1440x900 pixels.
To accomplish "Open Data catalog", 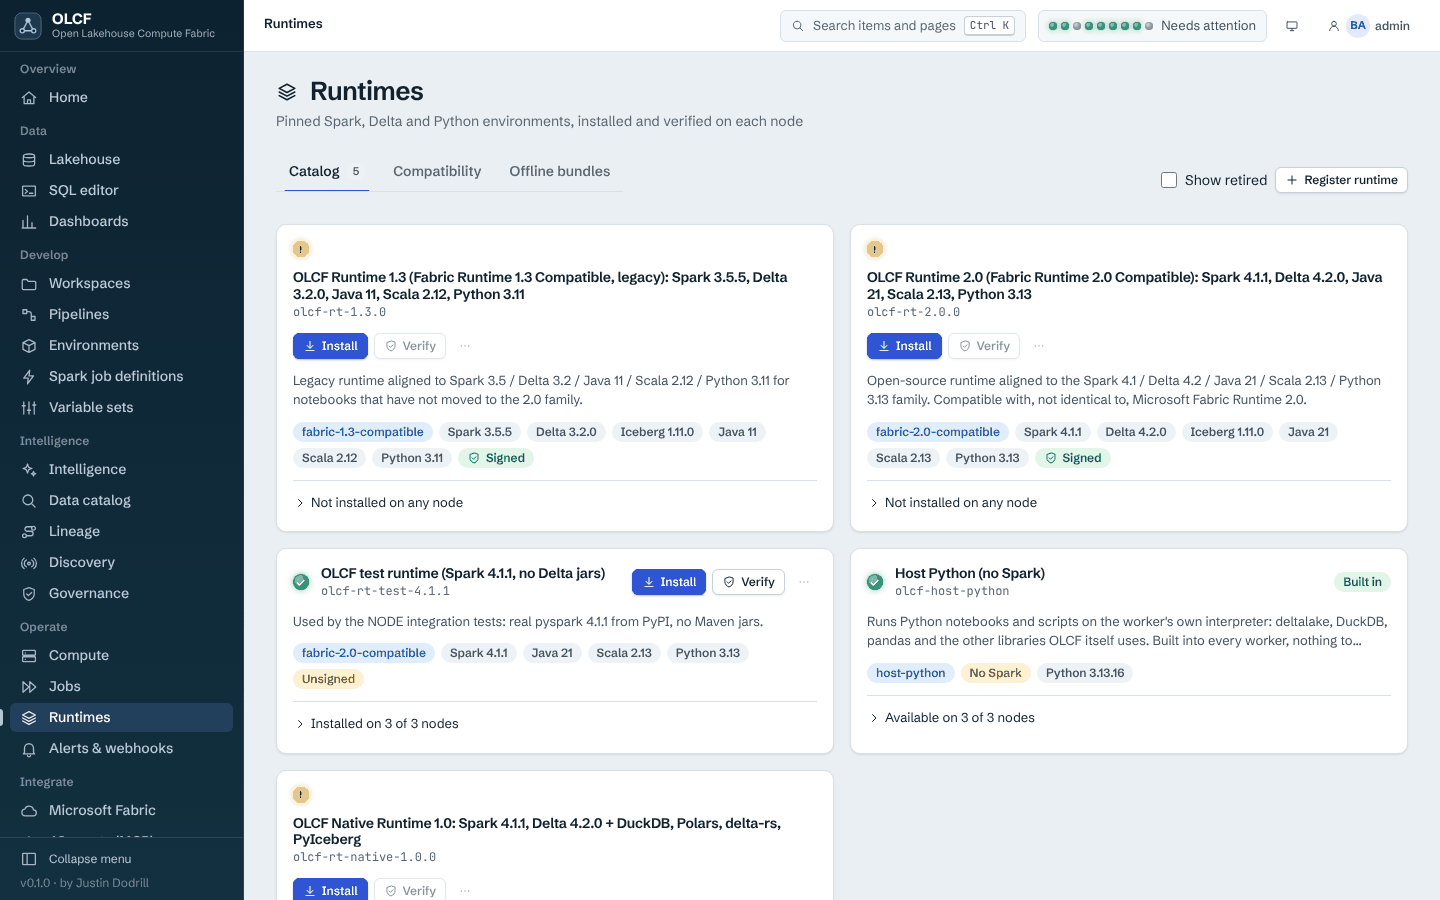I will pyautogui.click(x=121, y=500).
